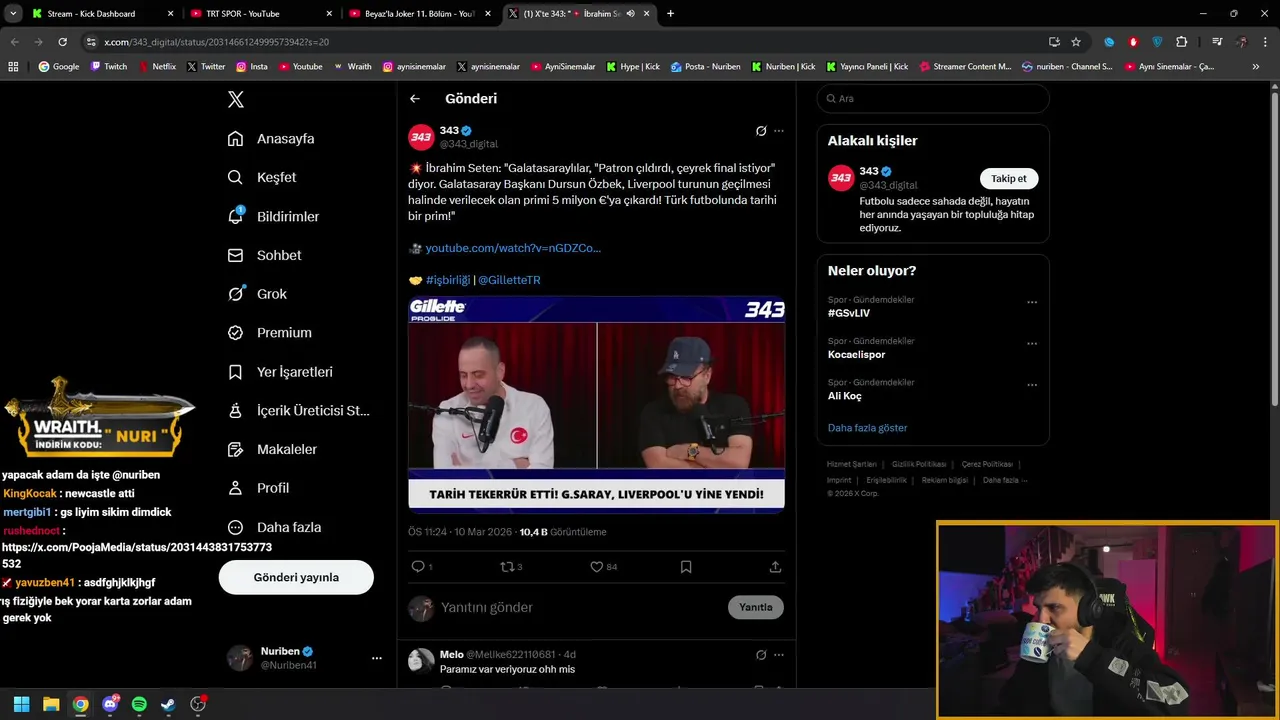
Task: Open youtube.com/watch link in post
Action: 513,248
